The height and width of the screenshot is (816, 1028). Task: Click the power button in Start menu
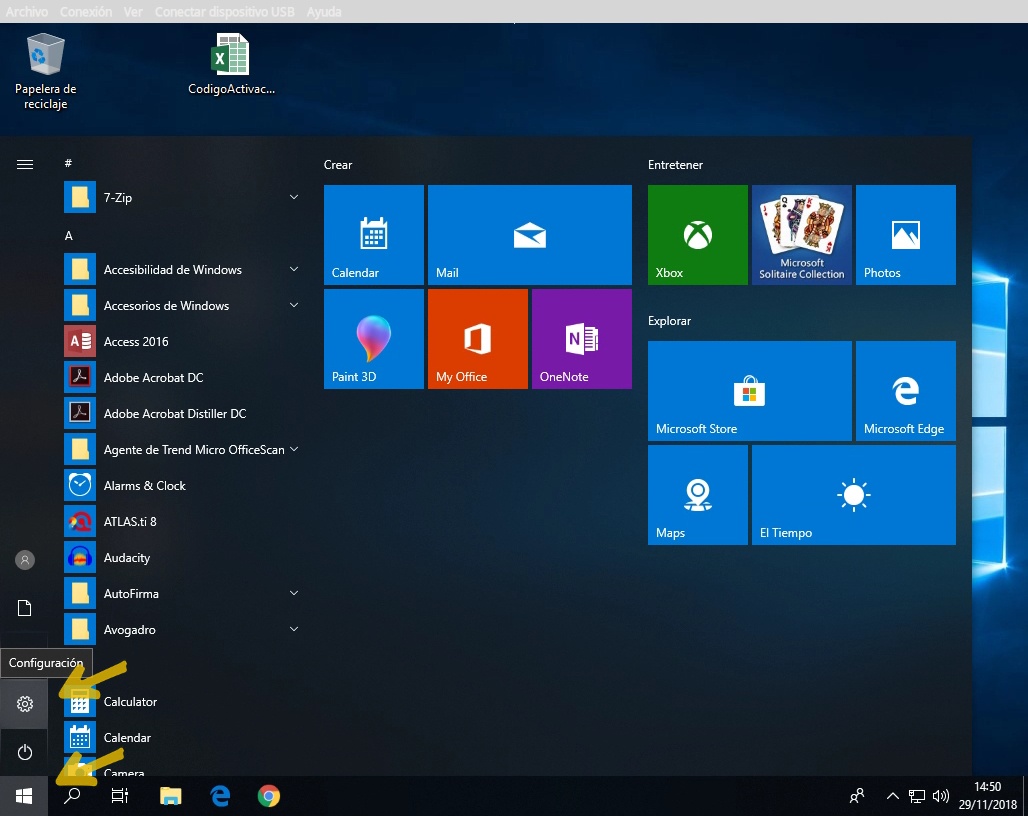point(24,752)
